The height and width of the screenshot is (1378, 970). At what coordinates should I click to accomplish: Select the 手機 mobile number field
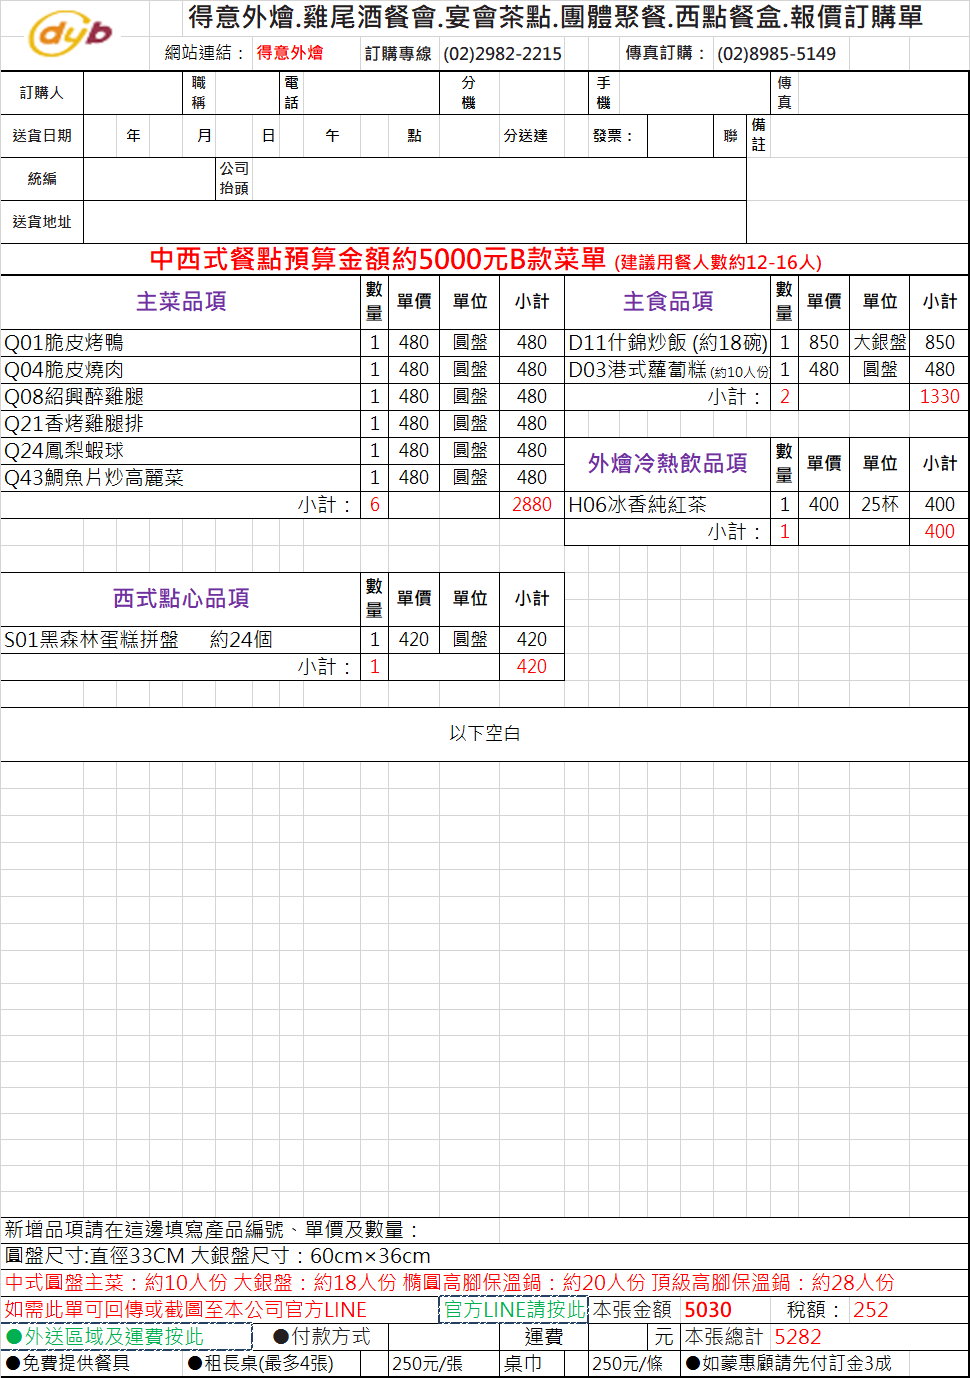[x=693, y=93]
